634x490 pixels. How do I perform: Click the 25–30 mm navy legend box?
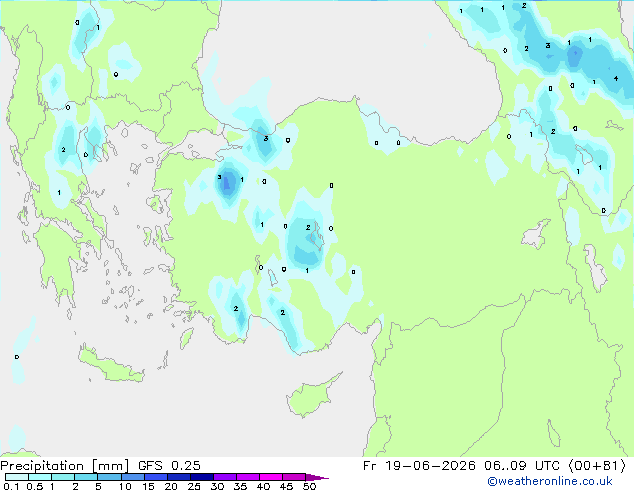[201, 477]
